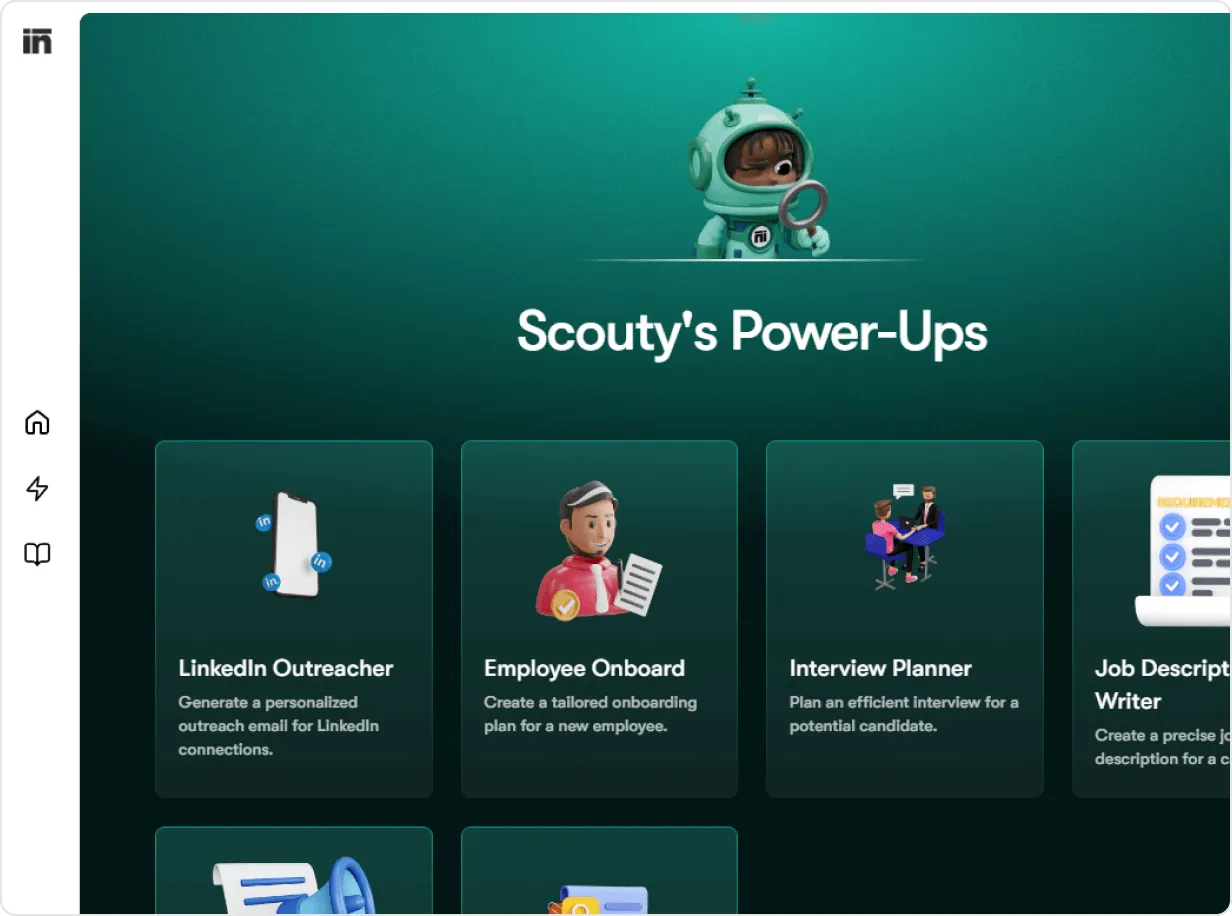Click the phone illustration on LinkedIn Outreacher

[294, 545]
